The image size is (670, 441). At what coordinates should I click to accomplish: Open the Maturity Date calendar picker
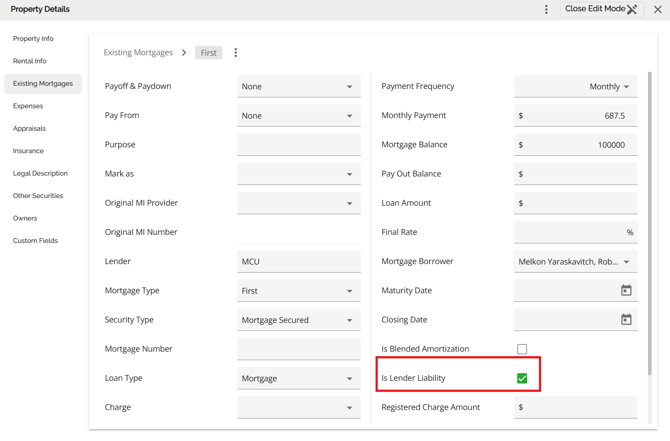pos(626,291)
